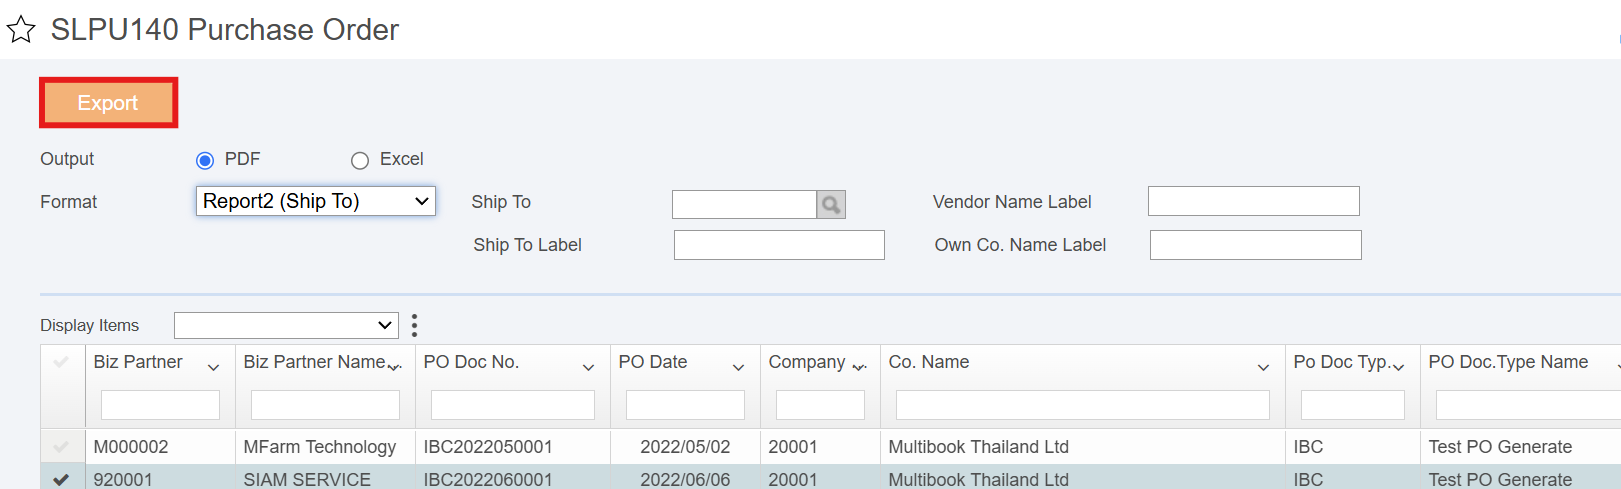Click the Po Doc Type column sort chevron
1621x489 pixels.
(x=1398, y=368)
